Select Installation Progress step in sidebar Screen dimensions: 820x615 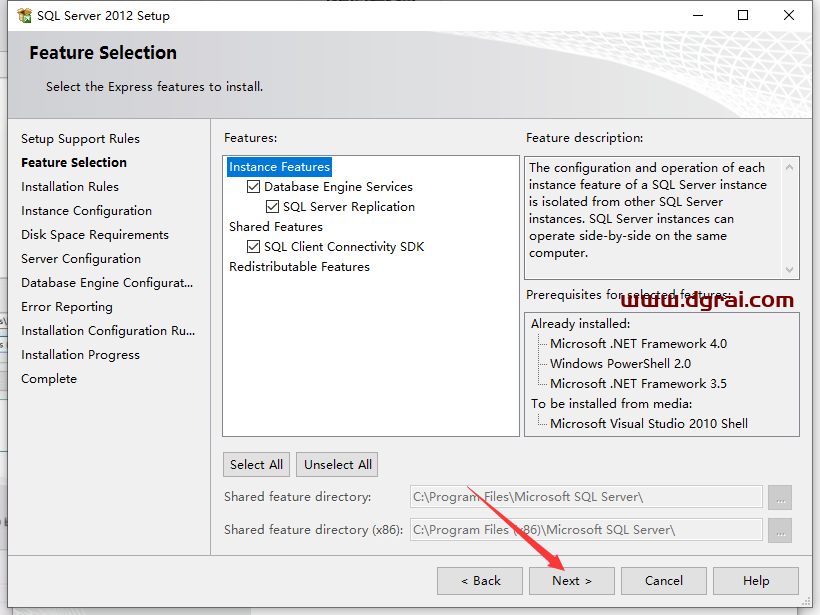tap(81, 355)
